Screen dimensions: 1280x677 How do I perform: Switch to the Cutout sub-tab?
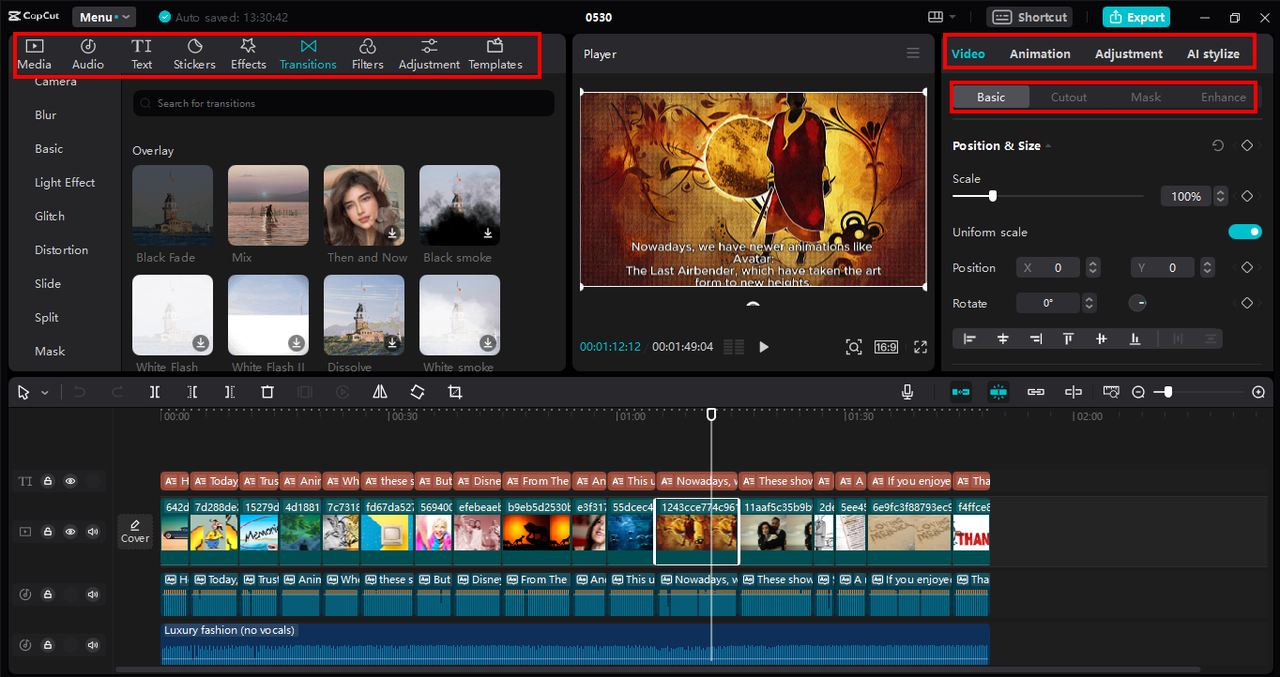coord(1068,97)
